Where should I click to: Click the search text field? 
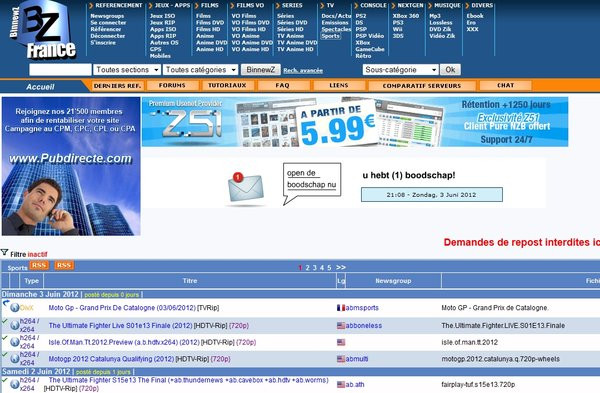[60, 70]
